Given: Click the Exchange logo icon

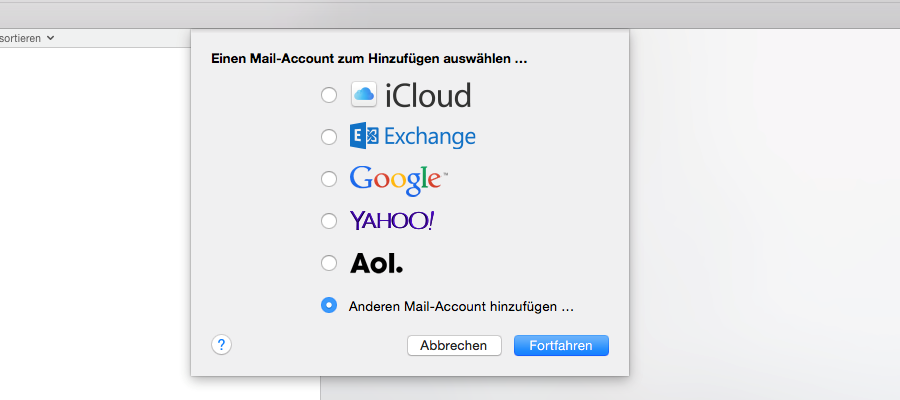Looking at the screenshot, I should 364,137.
